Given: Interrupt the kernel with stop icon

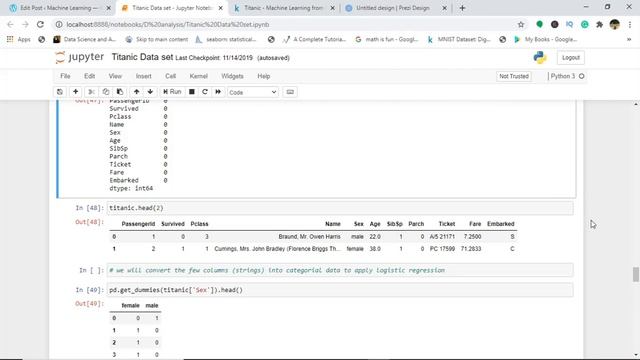Looking at the screenshot, I should click(x=191, y=92).
